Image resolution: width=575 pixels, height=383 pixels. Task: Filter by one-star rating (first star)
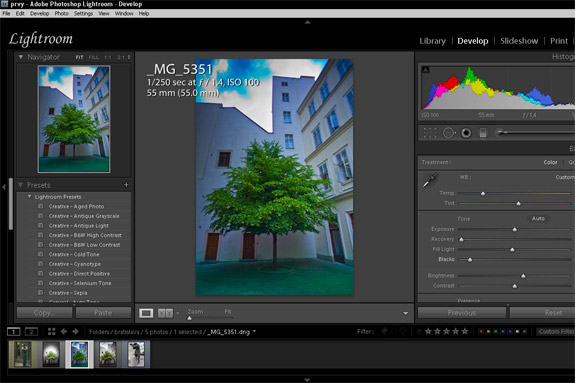[428, 332]
